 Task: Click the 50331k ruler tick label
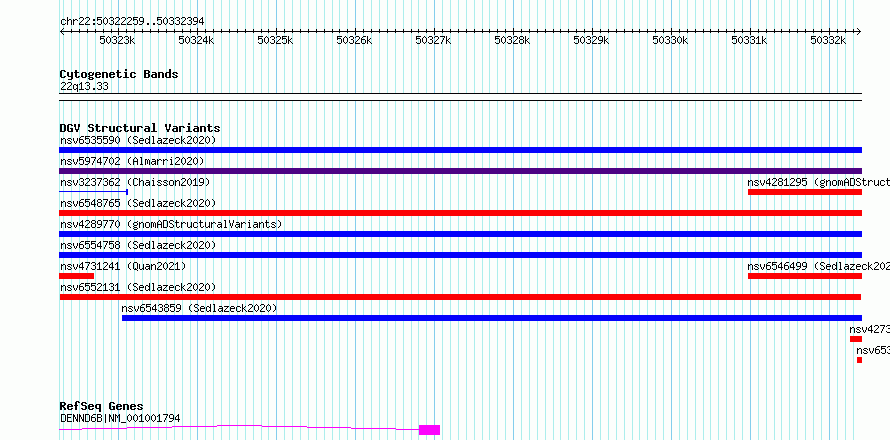749,40
